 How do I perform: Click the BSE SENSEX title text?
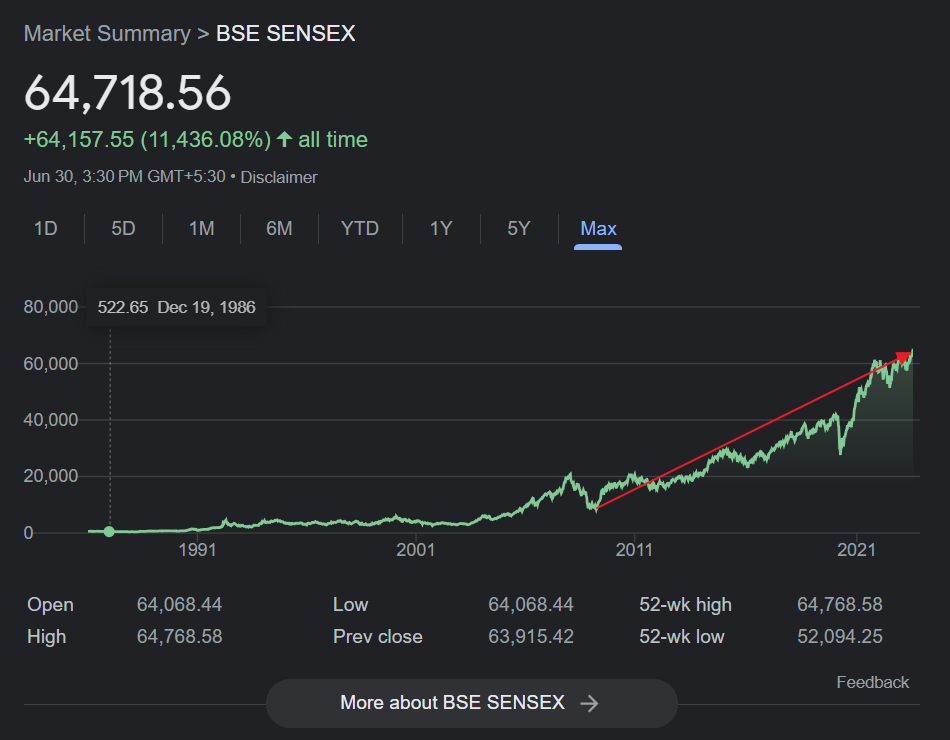[285, 33]
